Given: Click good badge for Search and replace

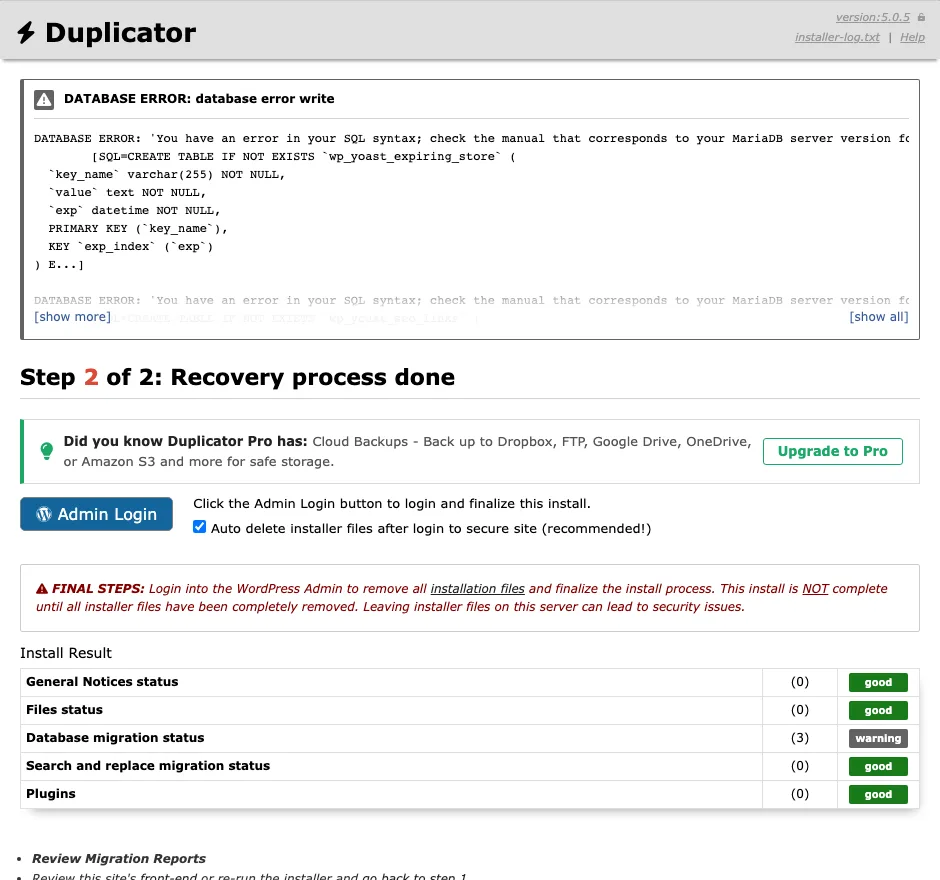Looking at the screenshot, I should click(x=878, y=766).
